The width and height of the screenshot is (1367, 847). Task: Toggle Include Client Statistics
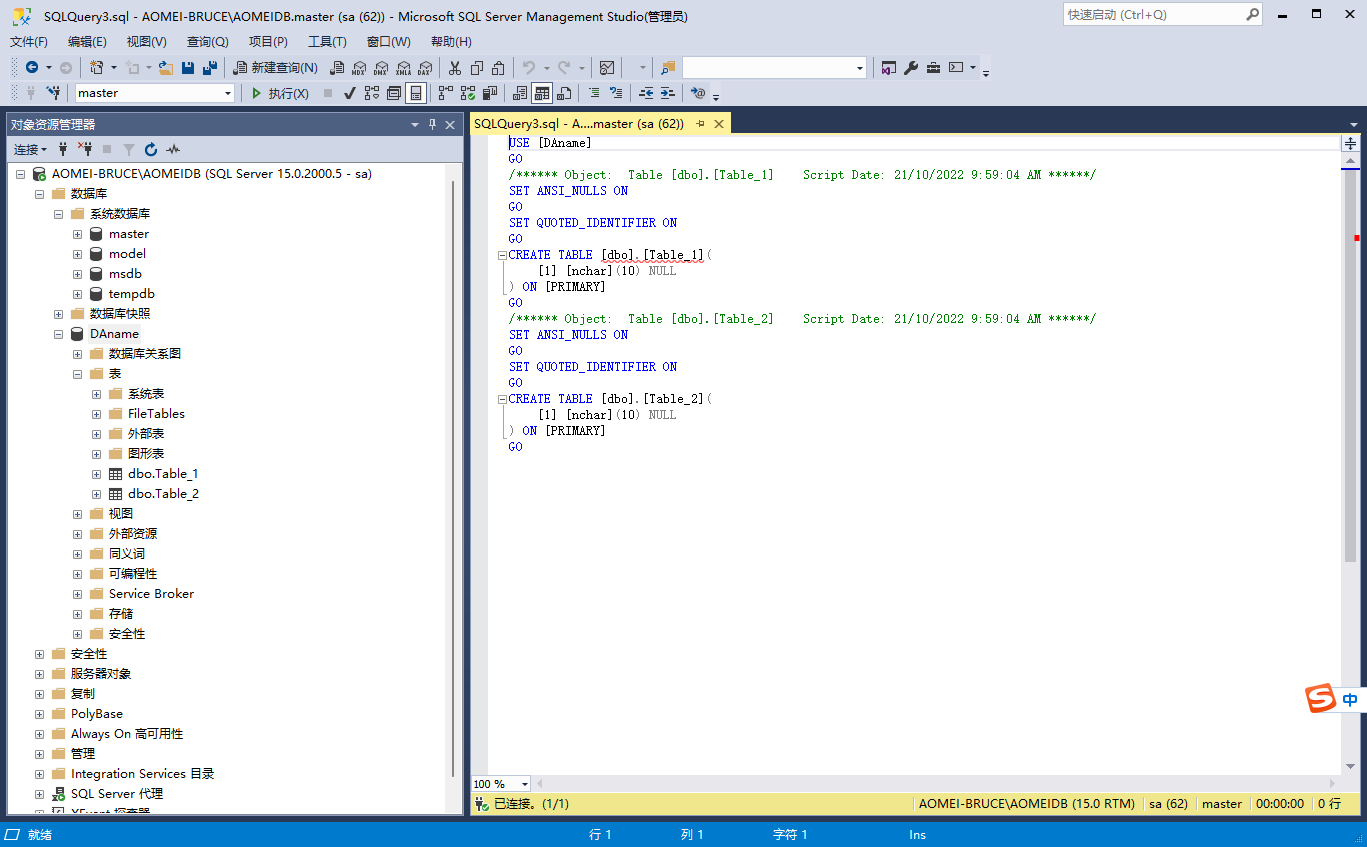tap(490, 93)
